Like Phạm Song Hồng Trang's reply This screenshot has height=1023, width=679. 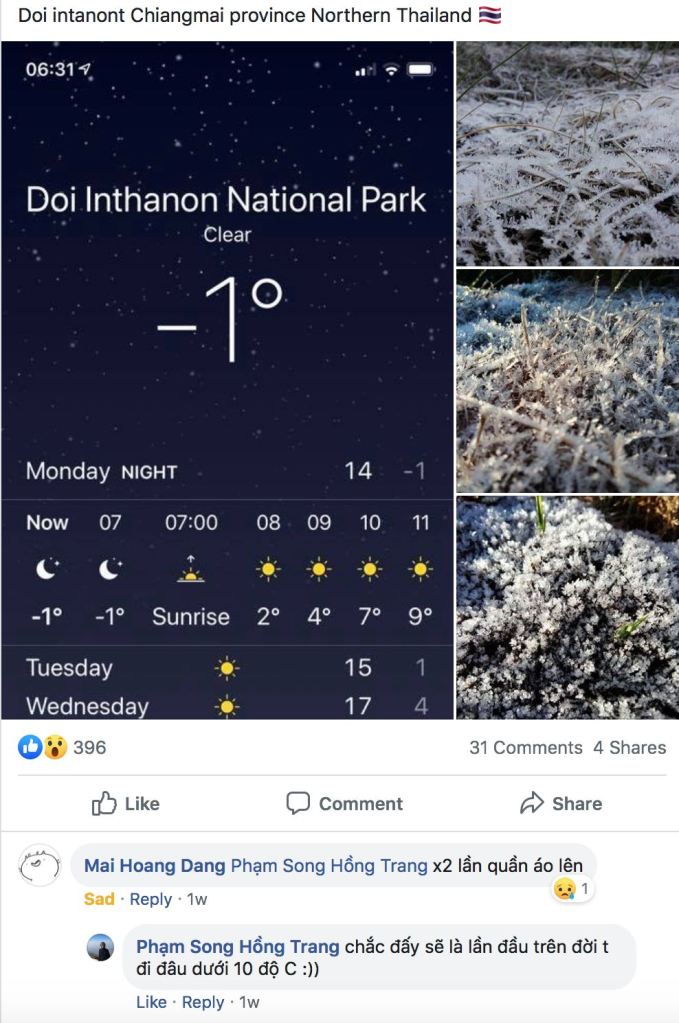click(x=151, y=1002)
